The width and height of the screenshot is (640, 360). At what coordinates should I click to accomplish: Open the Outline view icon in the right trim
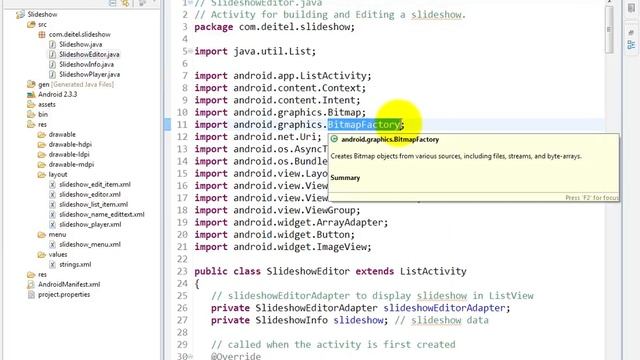point(631,45)
